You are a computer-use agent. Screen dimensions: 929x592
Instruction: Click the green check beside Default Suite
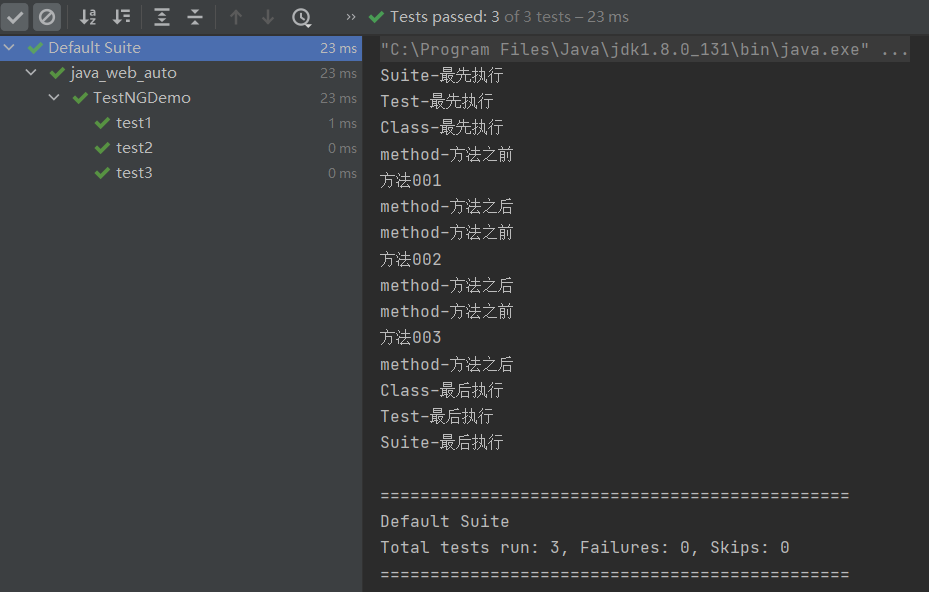coord(36,48)
